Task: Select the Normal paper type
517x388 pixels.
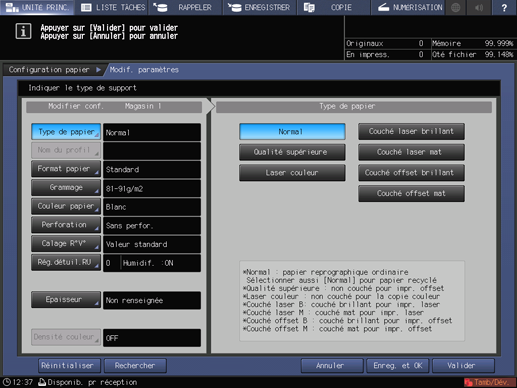Action: click(x=292, y=132)
